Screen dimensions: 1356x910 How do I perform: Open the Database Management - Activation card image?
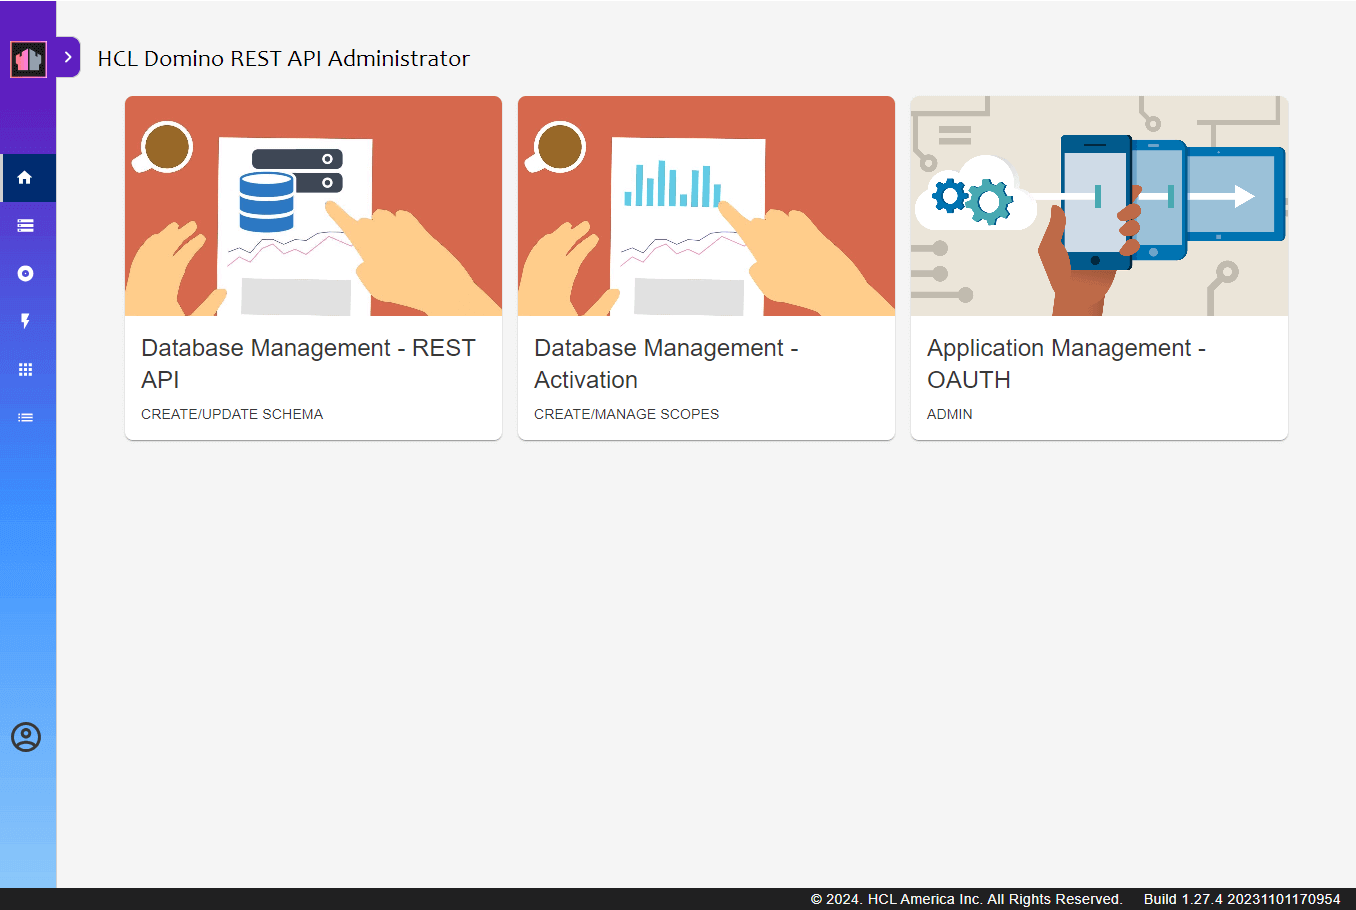click(706, 206)
